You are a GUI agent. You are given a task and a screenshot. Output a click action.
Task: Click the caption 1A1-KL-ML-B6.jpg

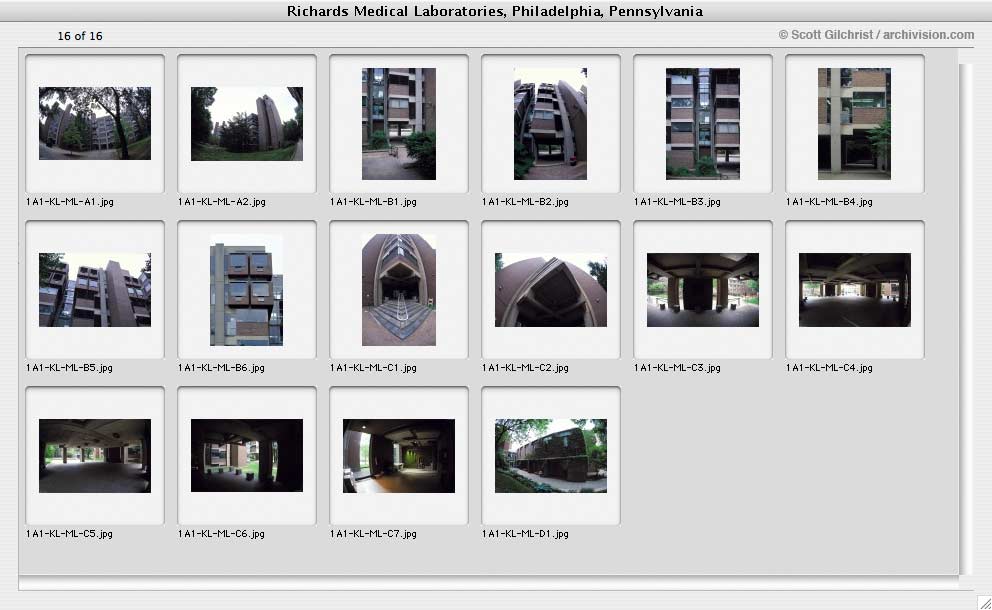pyautogui.click(x=221, y=368)
